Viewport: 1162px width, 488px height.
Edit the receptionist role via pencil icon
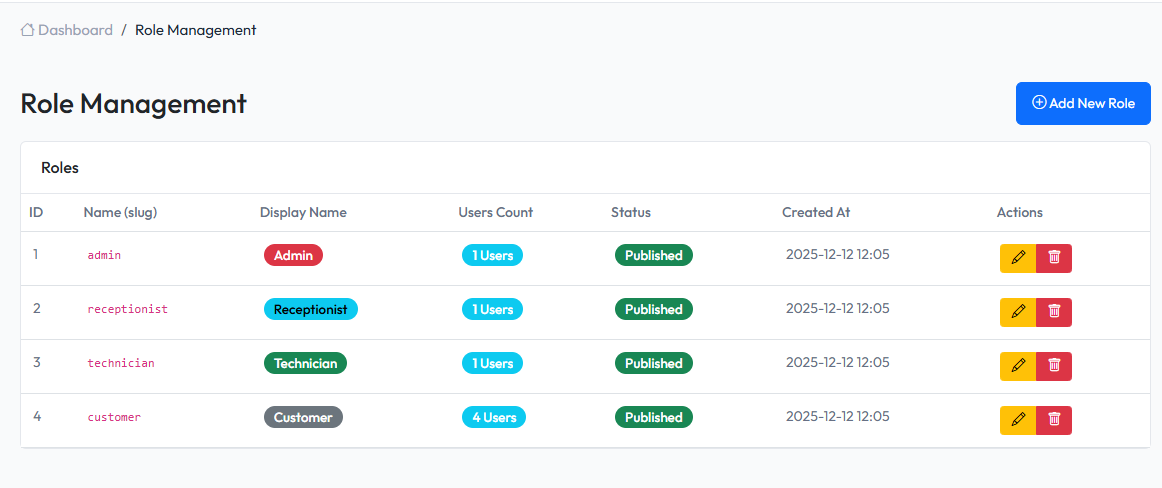(x=1018, y=312)
